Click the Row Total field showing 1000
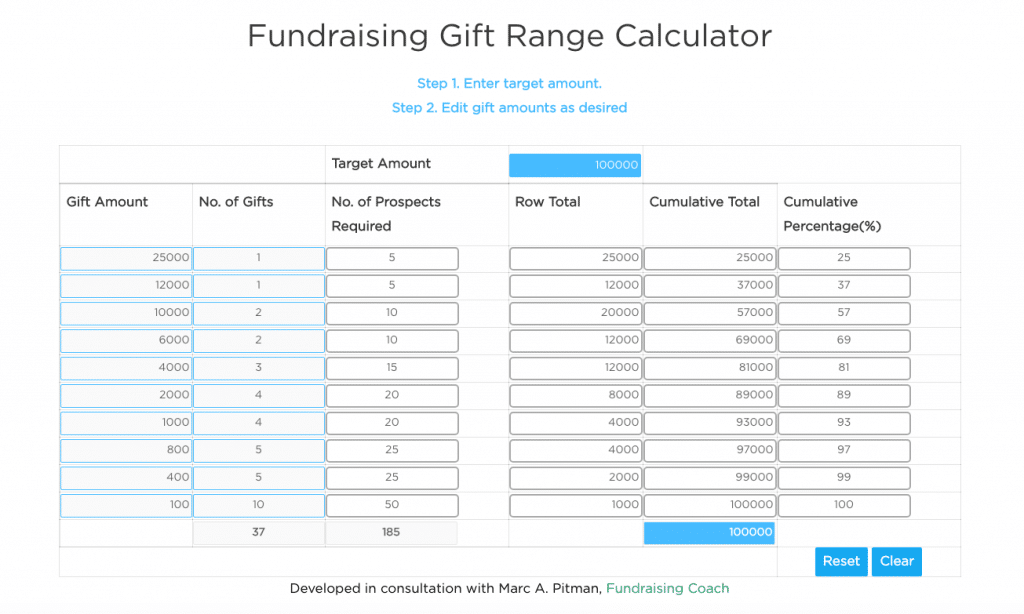Viewport: 1024px width, 614px height. coord(575,505)
